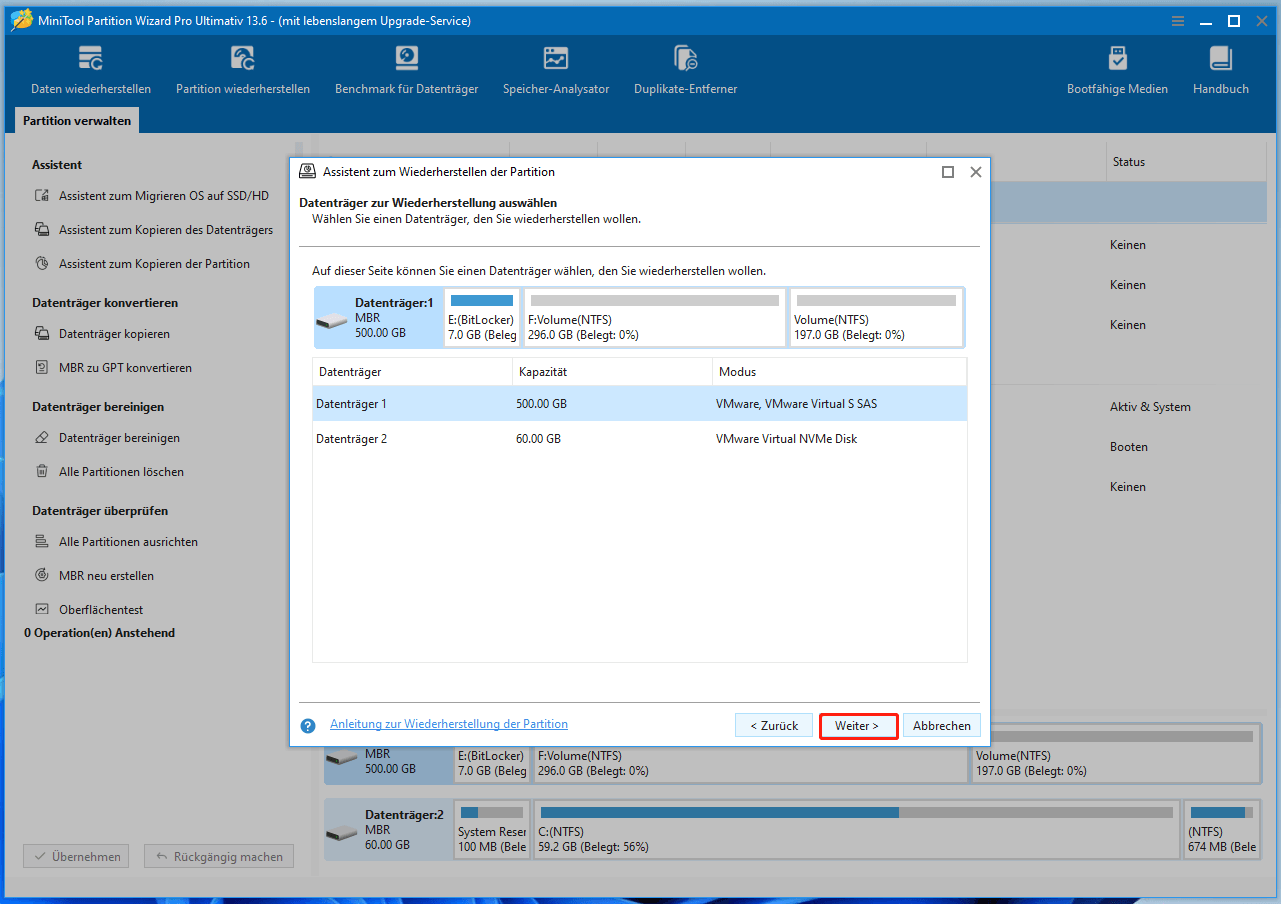This screenshot has height=904, width=1281.
Task: Open the Anleitung zur Wiederherstellung der Partition link
Action: coord(448,724)
